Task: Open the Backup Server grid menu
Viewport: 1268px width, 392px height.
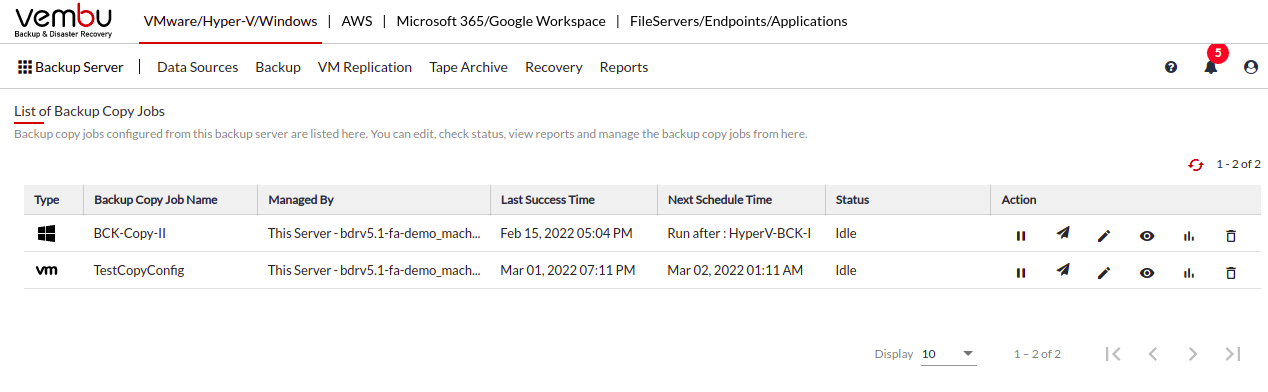Action: click(71, 67)
